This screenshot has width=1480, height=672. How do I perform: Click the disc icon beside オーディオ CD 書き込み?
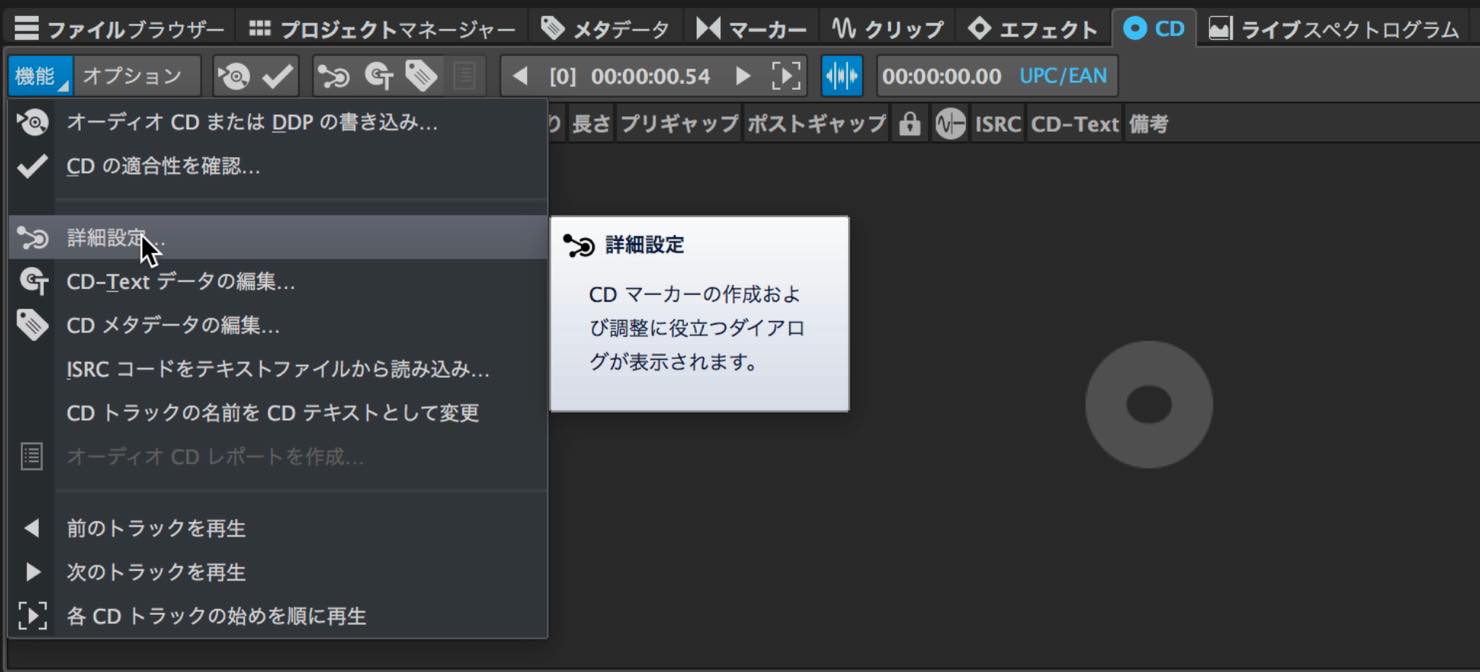(x=32, y=123)
